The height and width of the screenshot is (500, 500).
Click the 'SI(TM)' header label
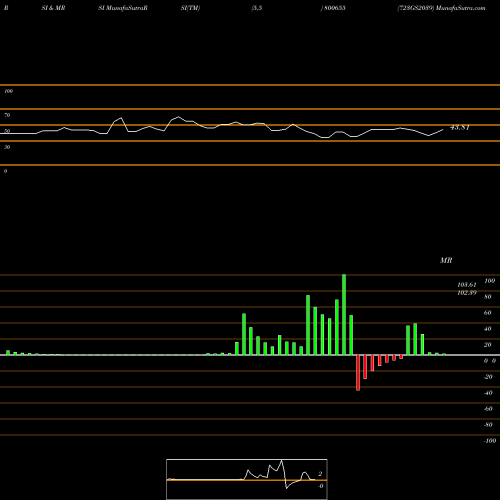[x=190, y=8]
